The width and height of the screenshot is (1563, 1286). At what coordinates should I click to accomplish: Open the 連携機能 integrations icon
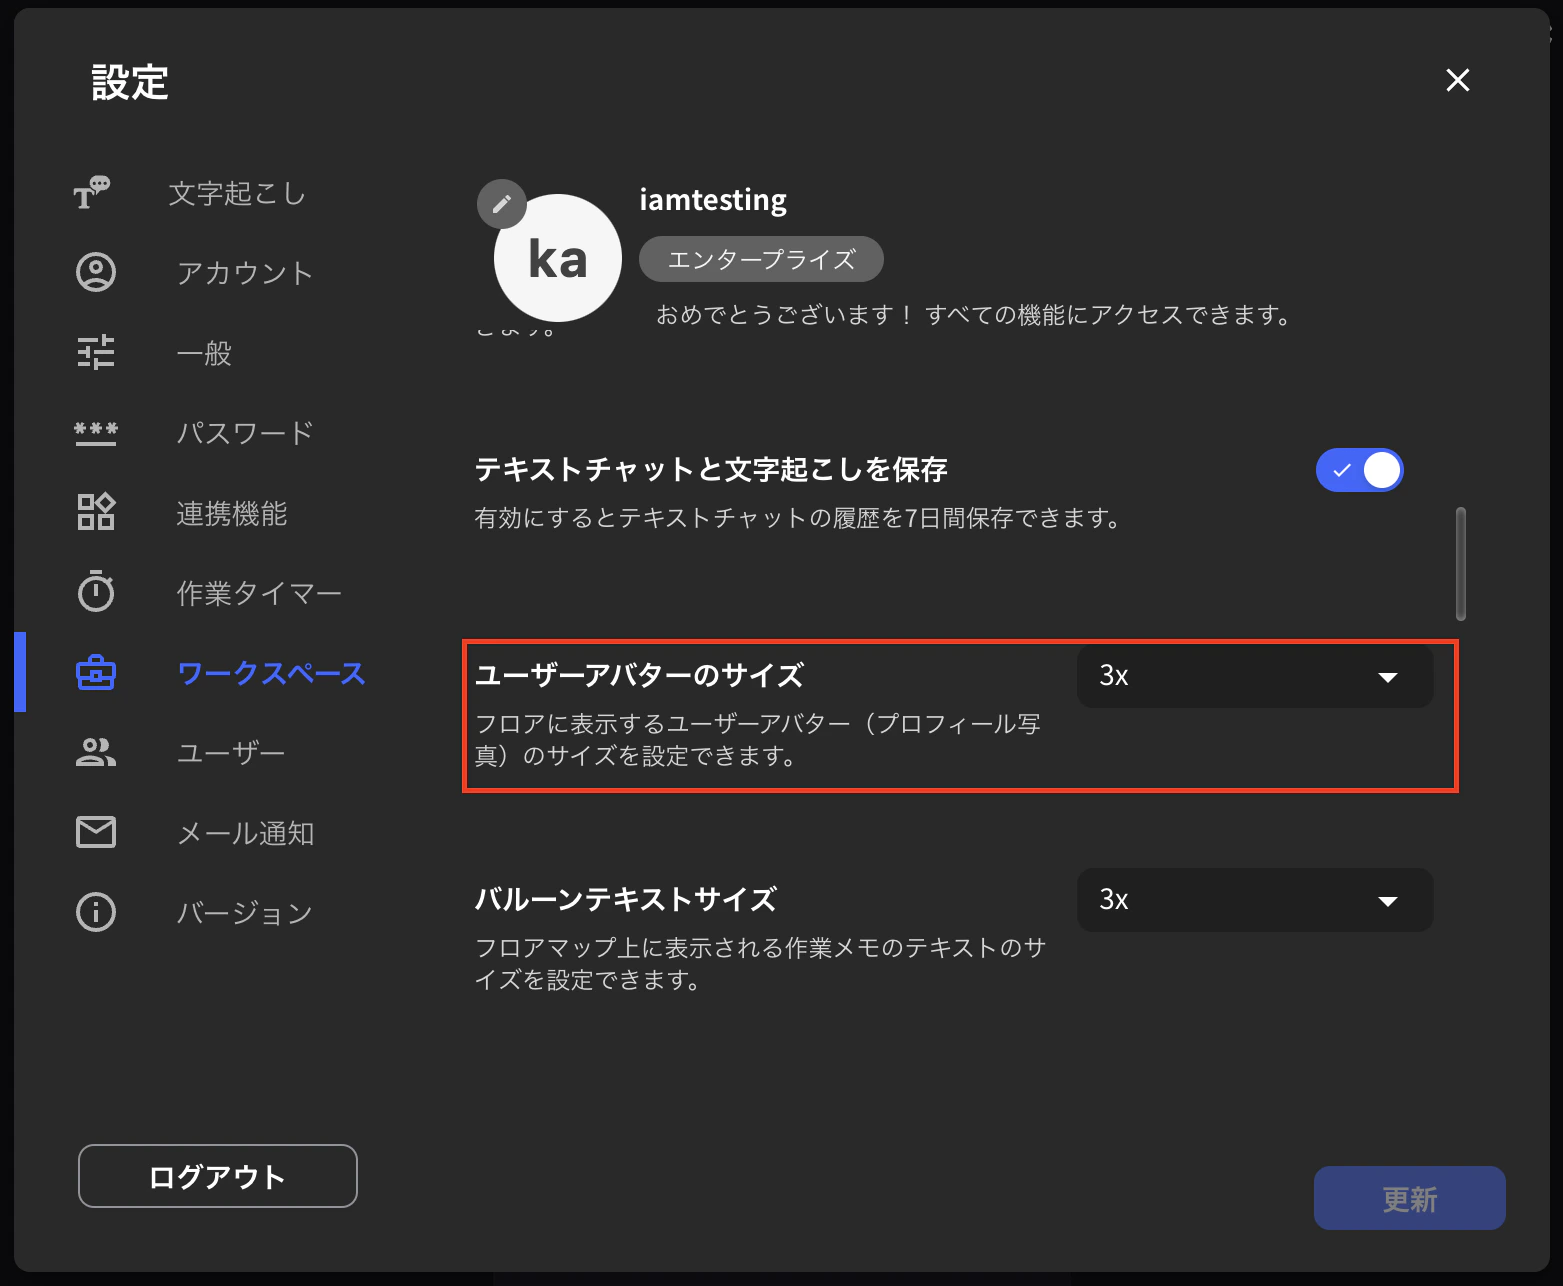coord(95,512)
